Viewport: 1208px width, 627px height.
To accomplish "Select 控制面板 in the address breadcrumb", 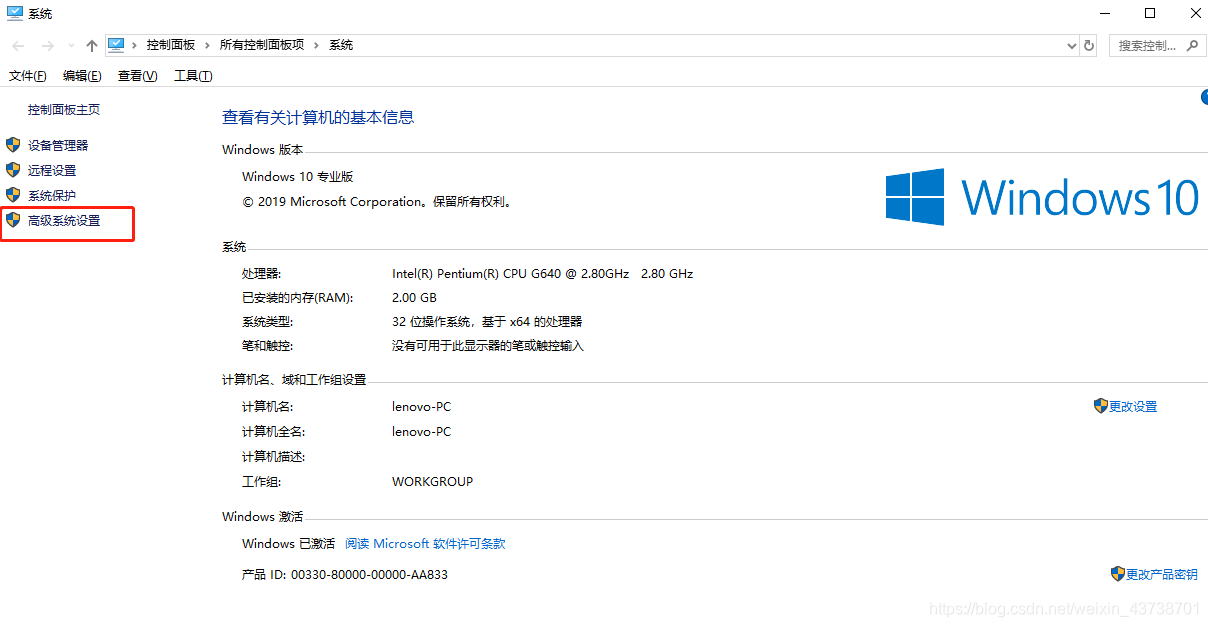I will (x=171, y=45).
